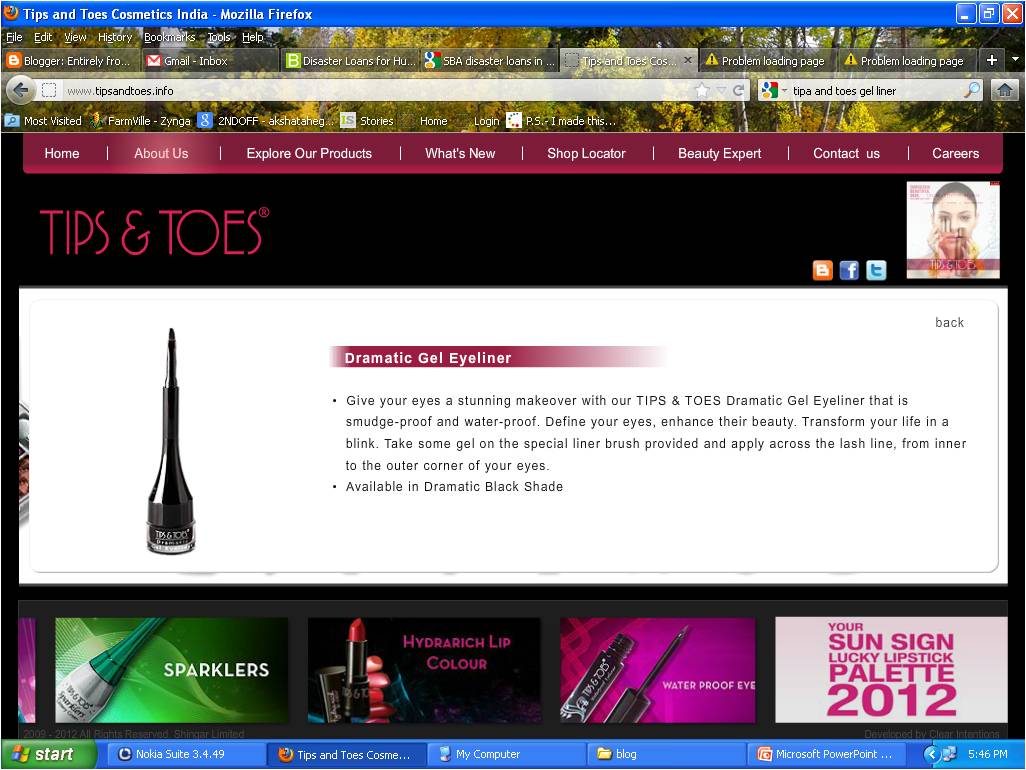Open the Google search engine selector
Viewport: 1026px width, 770px height.
coord(774,90)
